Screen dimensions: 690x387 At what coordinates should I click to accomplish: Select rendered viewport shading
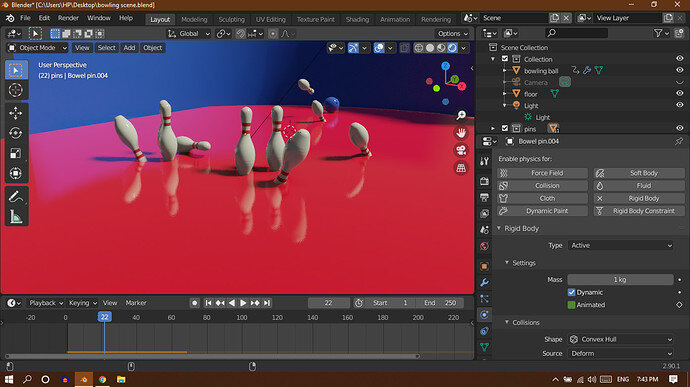[x=452, y=48]
